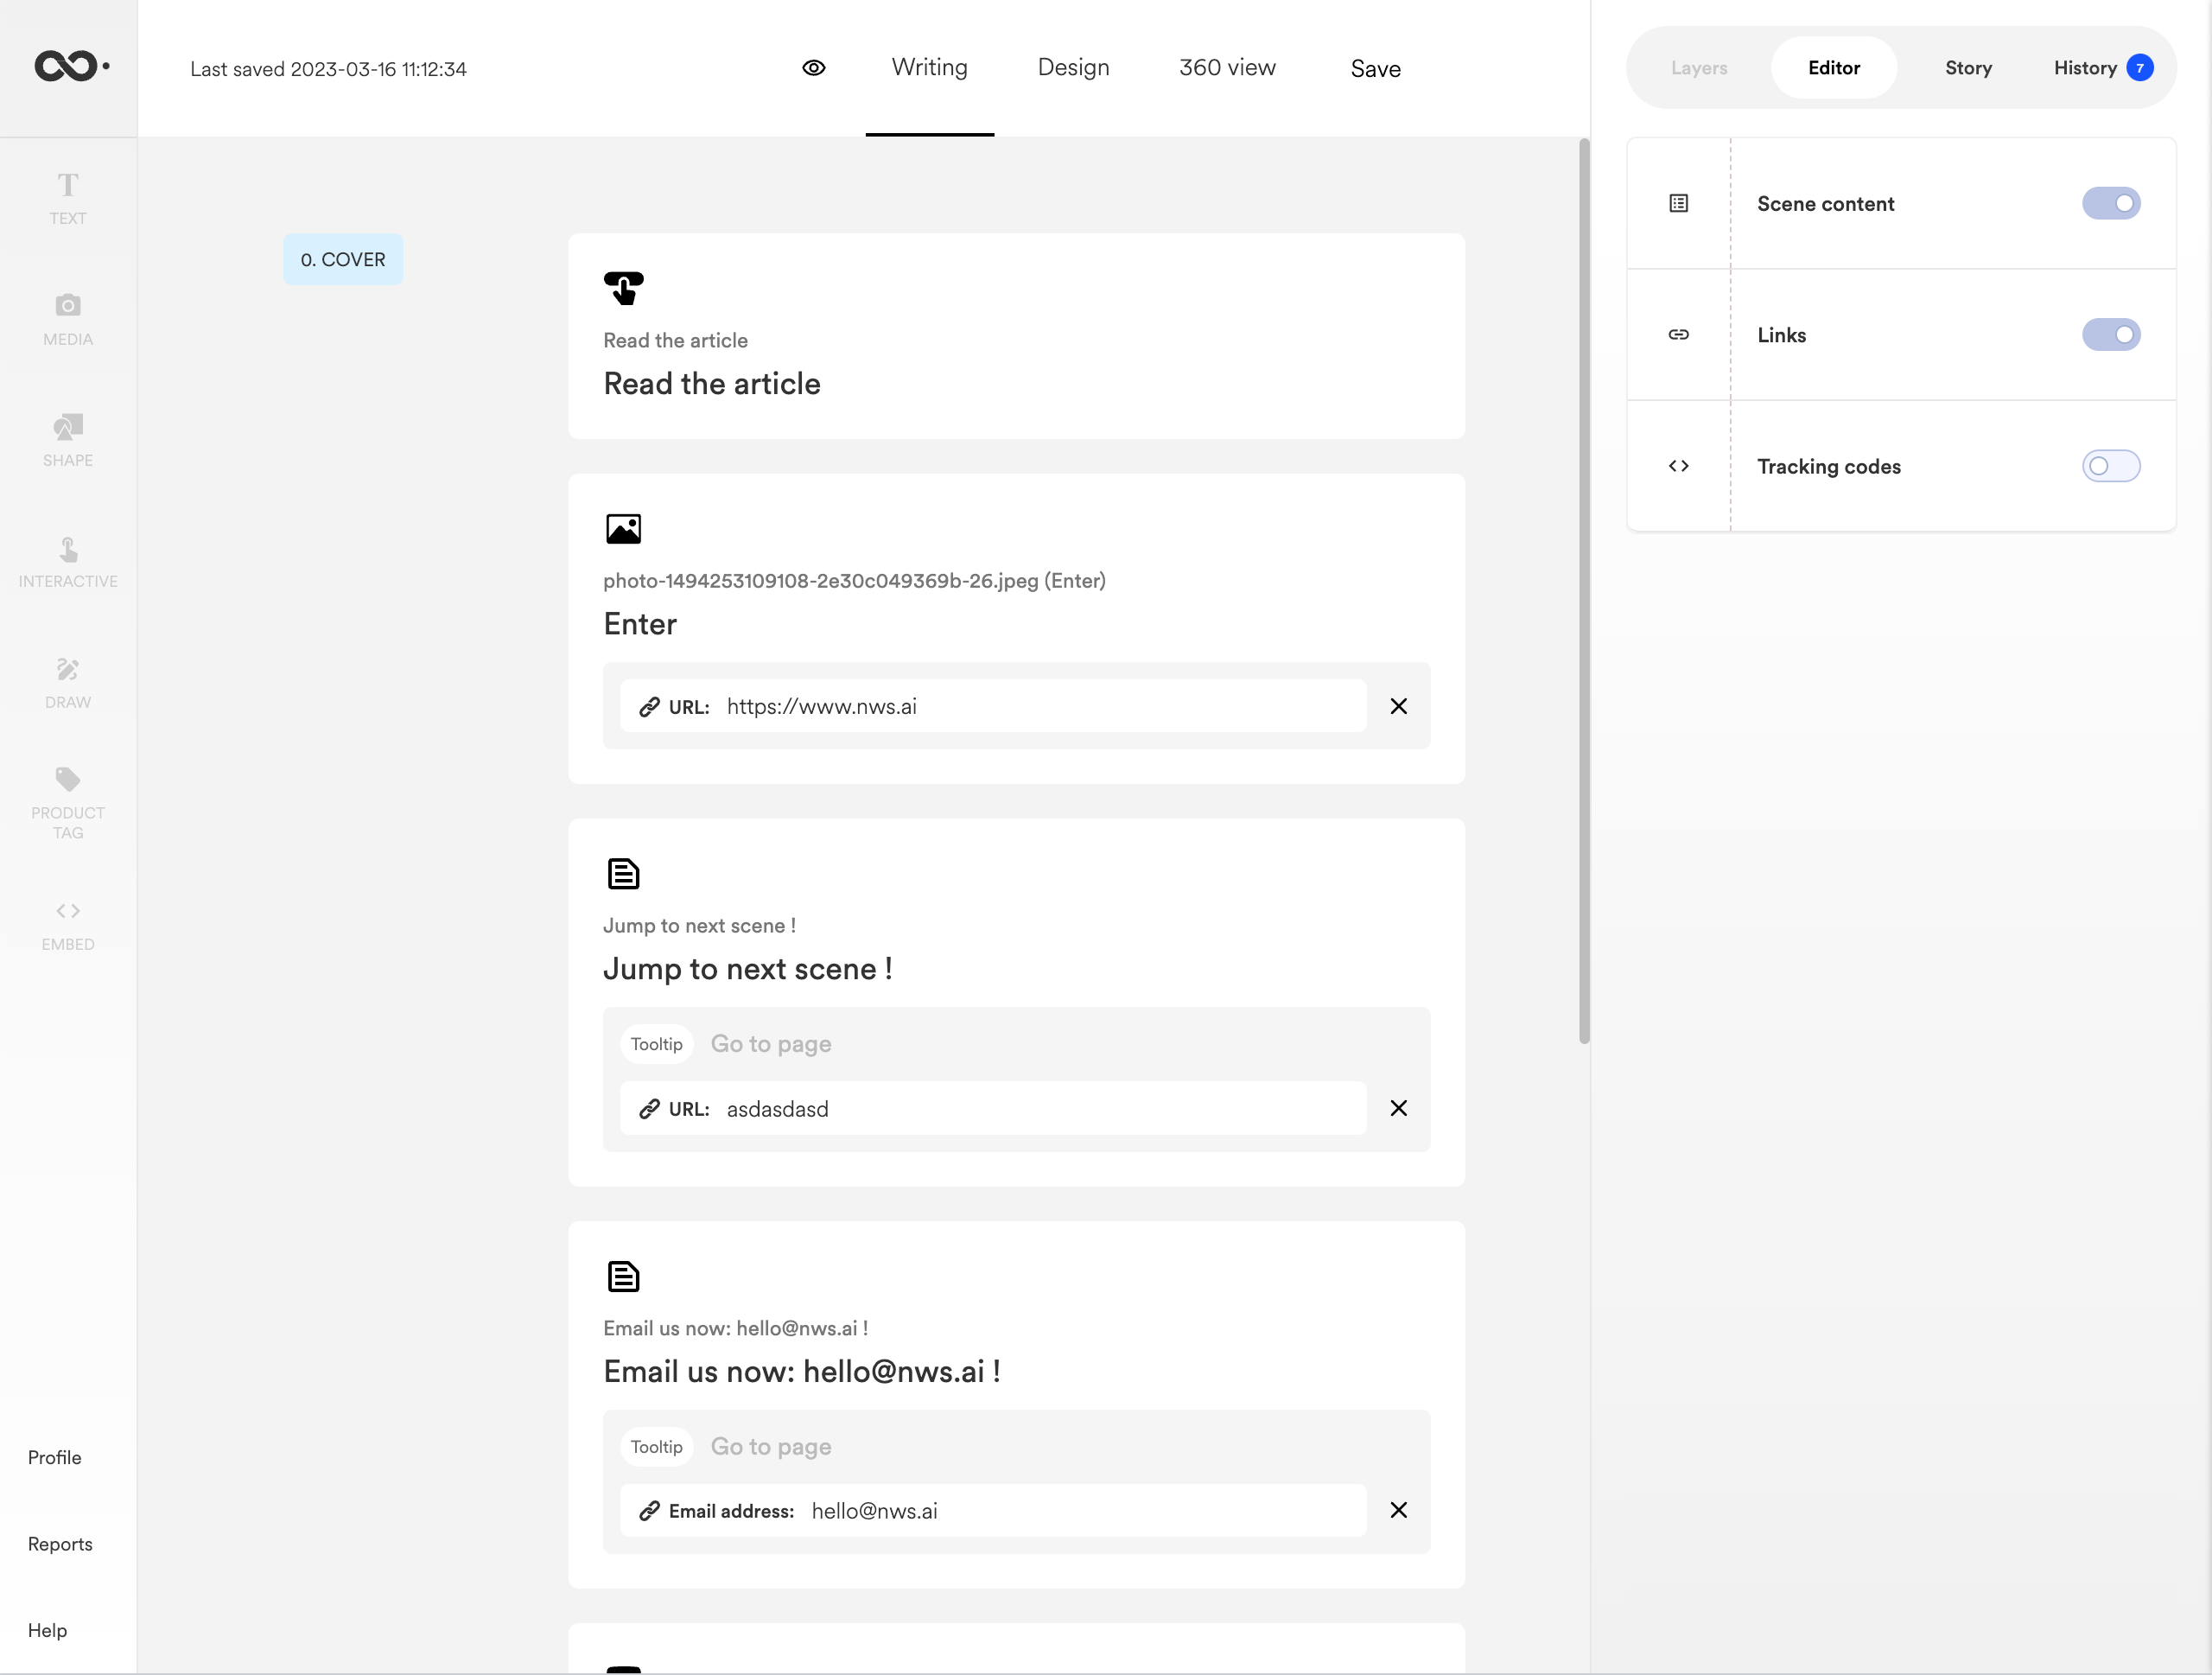The width and height of the screenshot is (2212, 1675).
Task: Click the Links chain icon in panel
Action: click(1679, 334)
